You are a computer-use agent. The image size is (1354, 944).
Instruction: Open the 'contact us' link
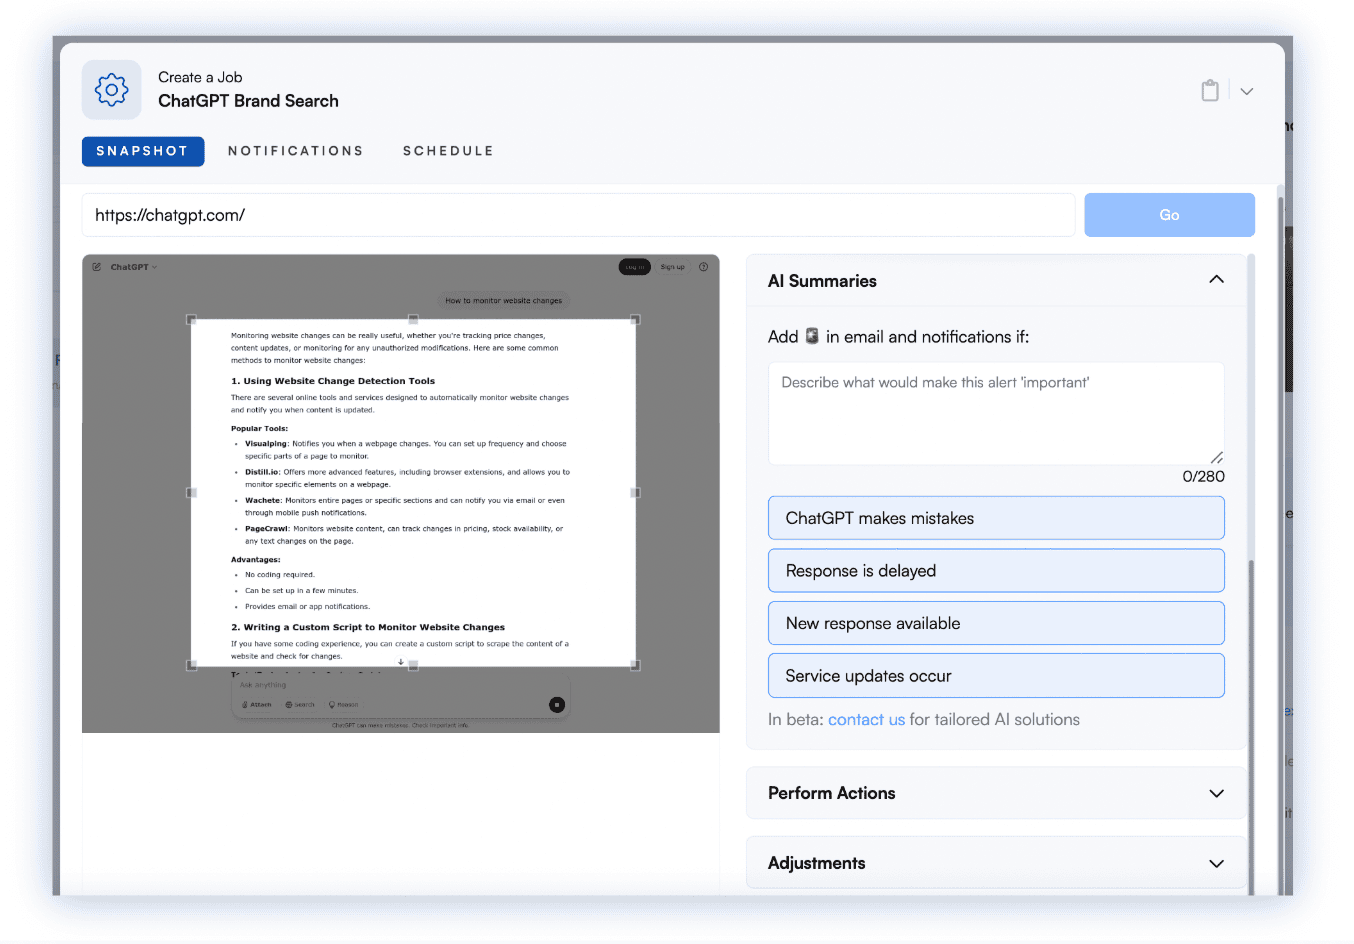866,720
